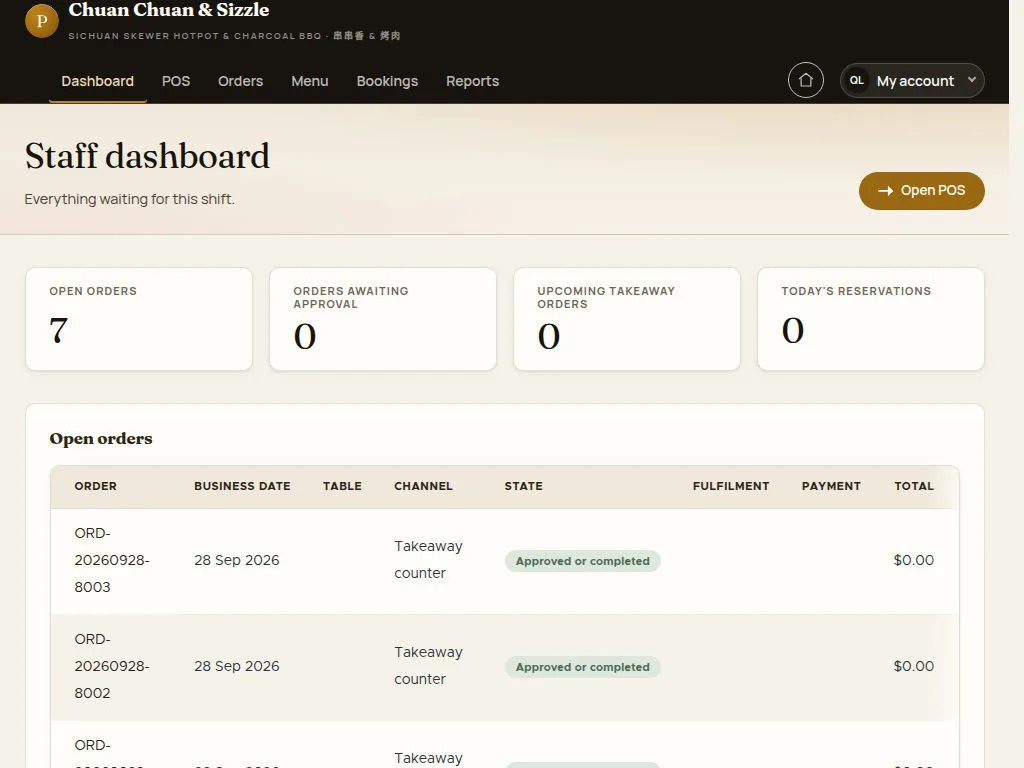1024x768 pixels.
Task: Go to the Menu tab
Action: (x=310, y=81)
